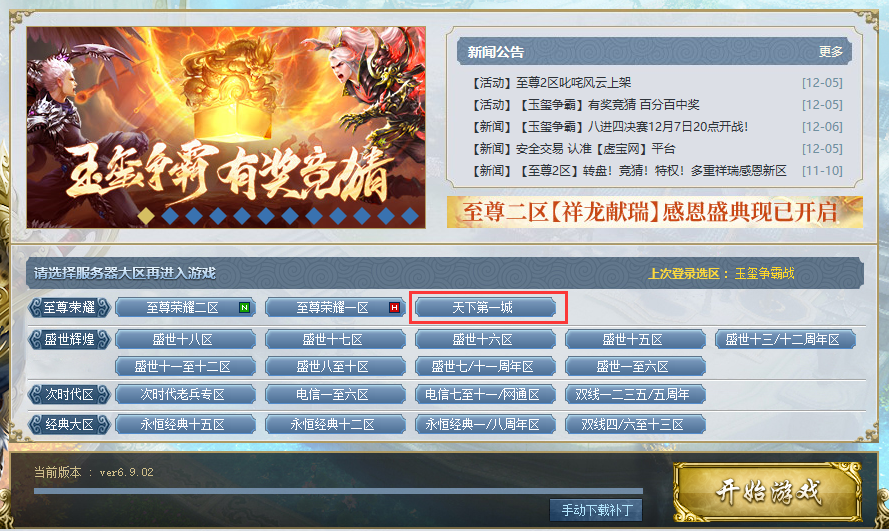Click the download progress bar
Image resolution: width=889 pixels, height=531 pixels.
pyautogui.click(x=338, y=491)
